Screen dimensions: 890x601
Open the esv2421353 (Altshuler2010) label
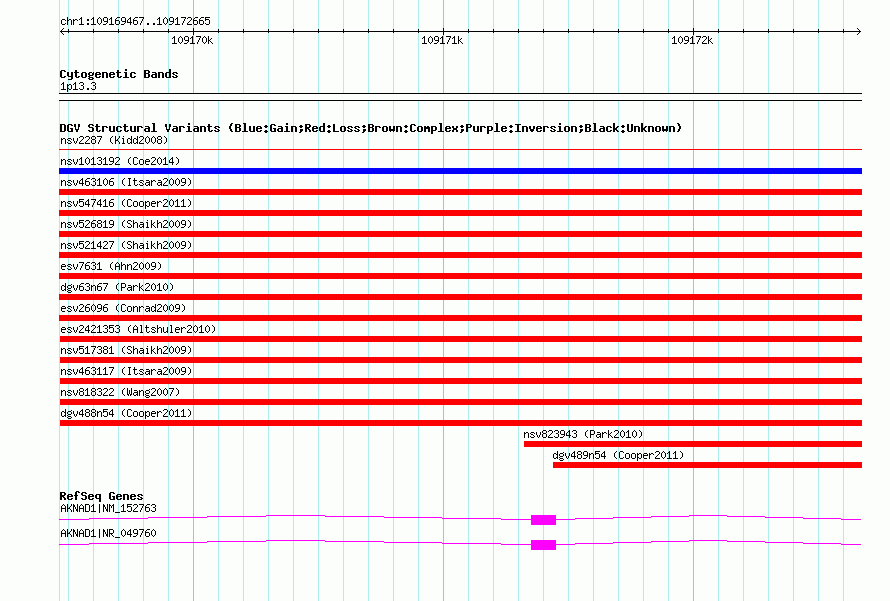click(138, 329)
